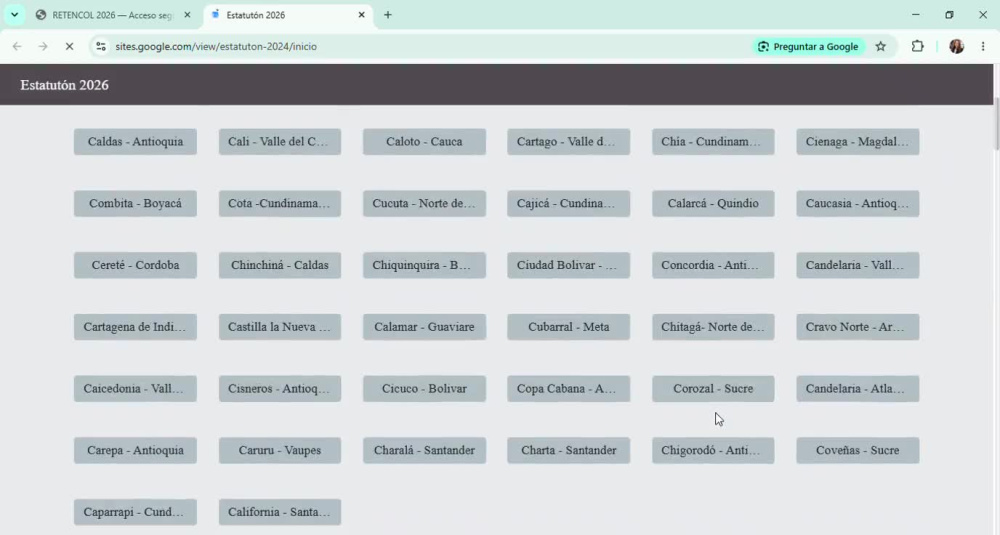Select Chigorodó - Antioquia
Screen dimensions: 1000x535
pos(713,450)
